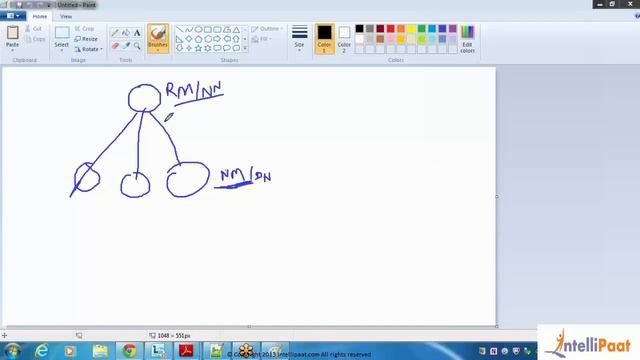
Task: Pick the Polygon shape
Action: [x=227, y=29]
